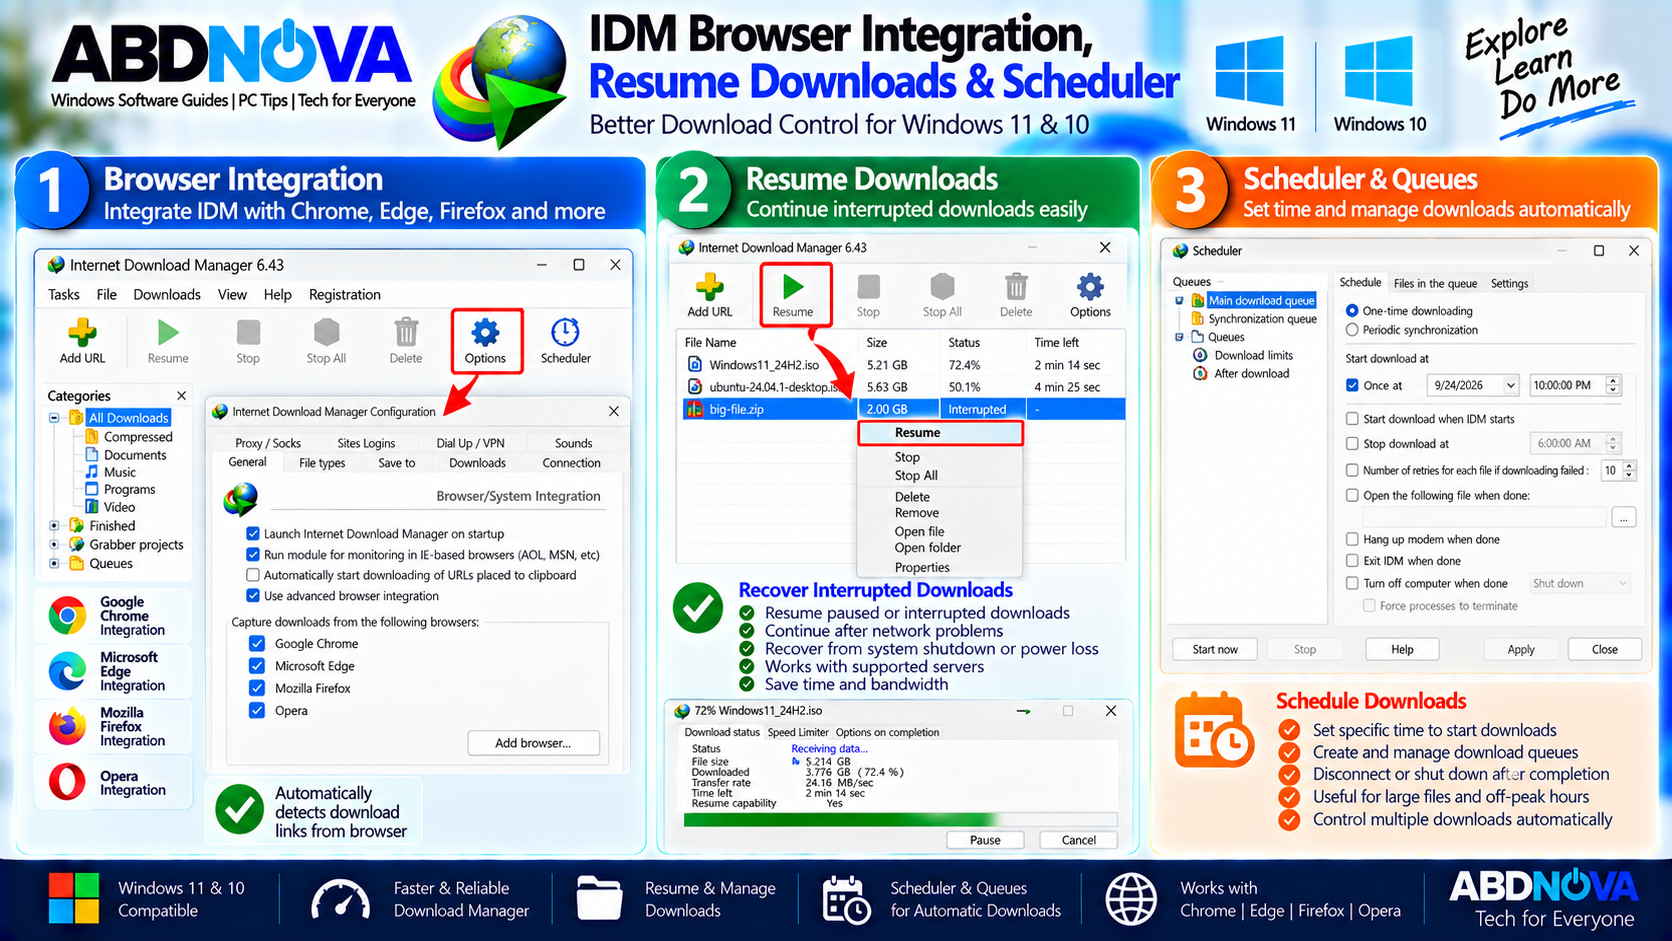
Task: Select Synchronization queue in Scheduler
Action: click(x=1253, y=319)
